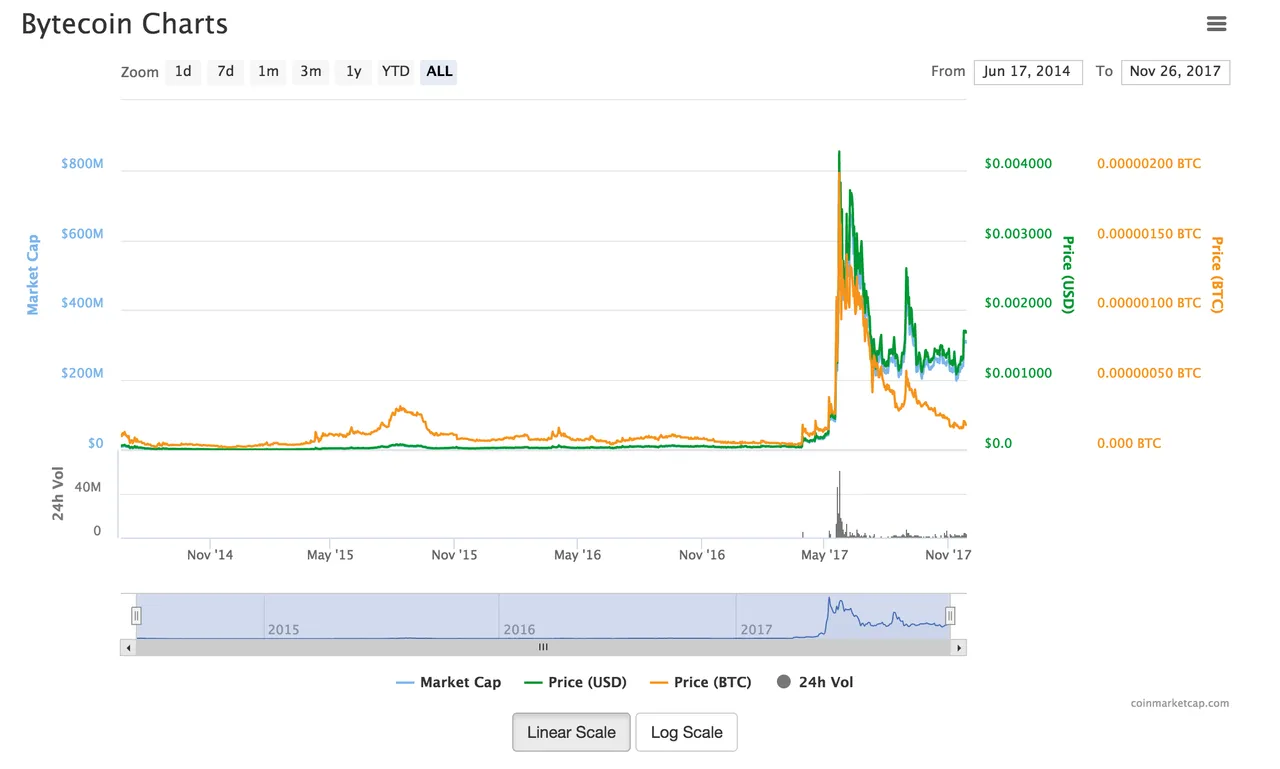Click the Nov '15 x-axis label
This screenshot has width=1280, height=769.
[x=454, y=554]
